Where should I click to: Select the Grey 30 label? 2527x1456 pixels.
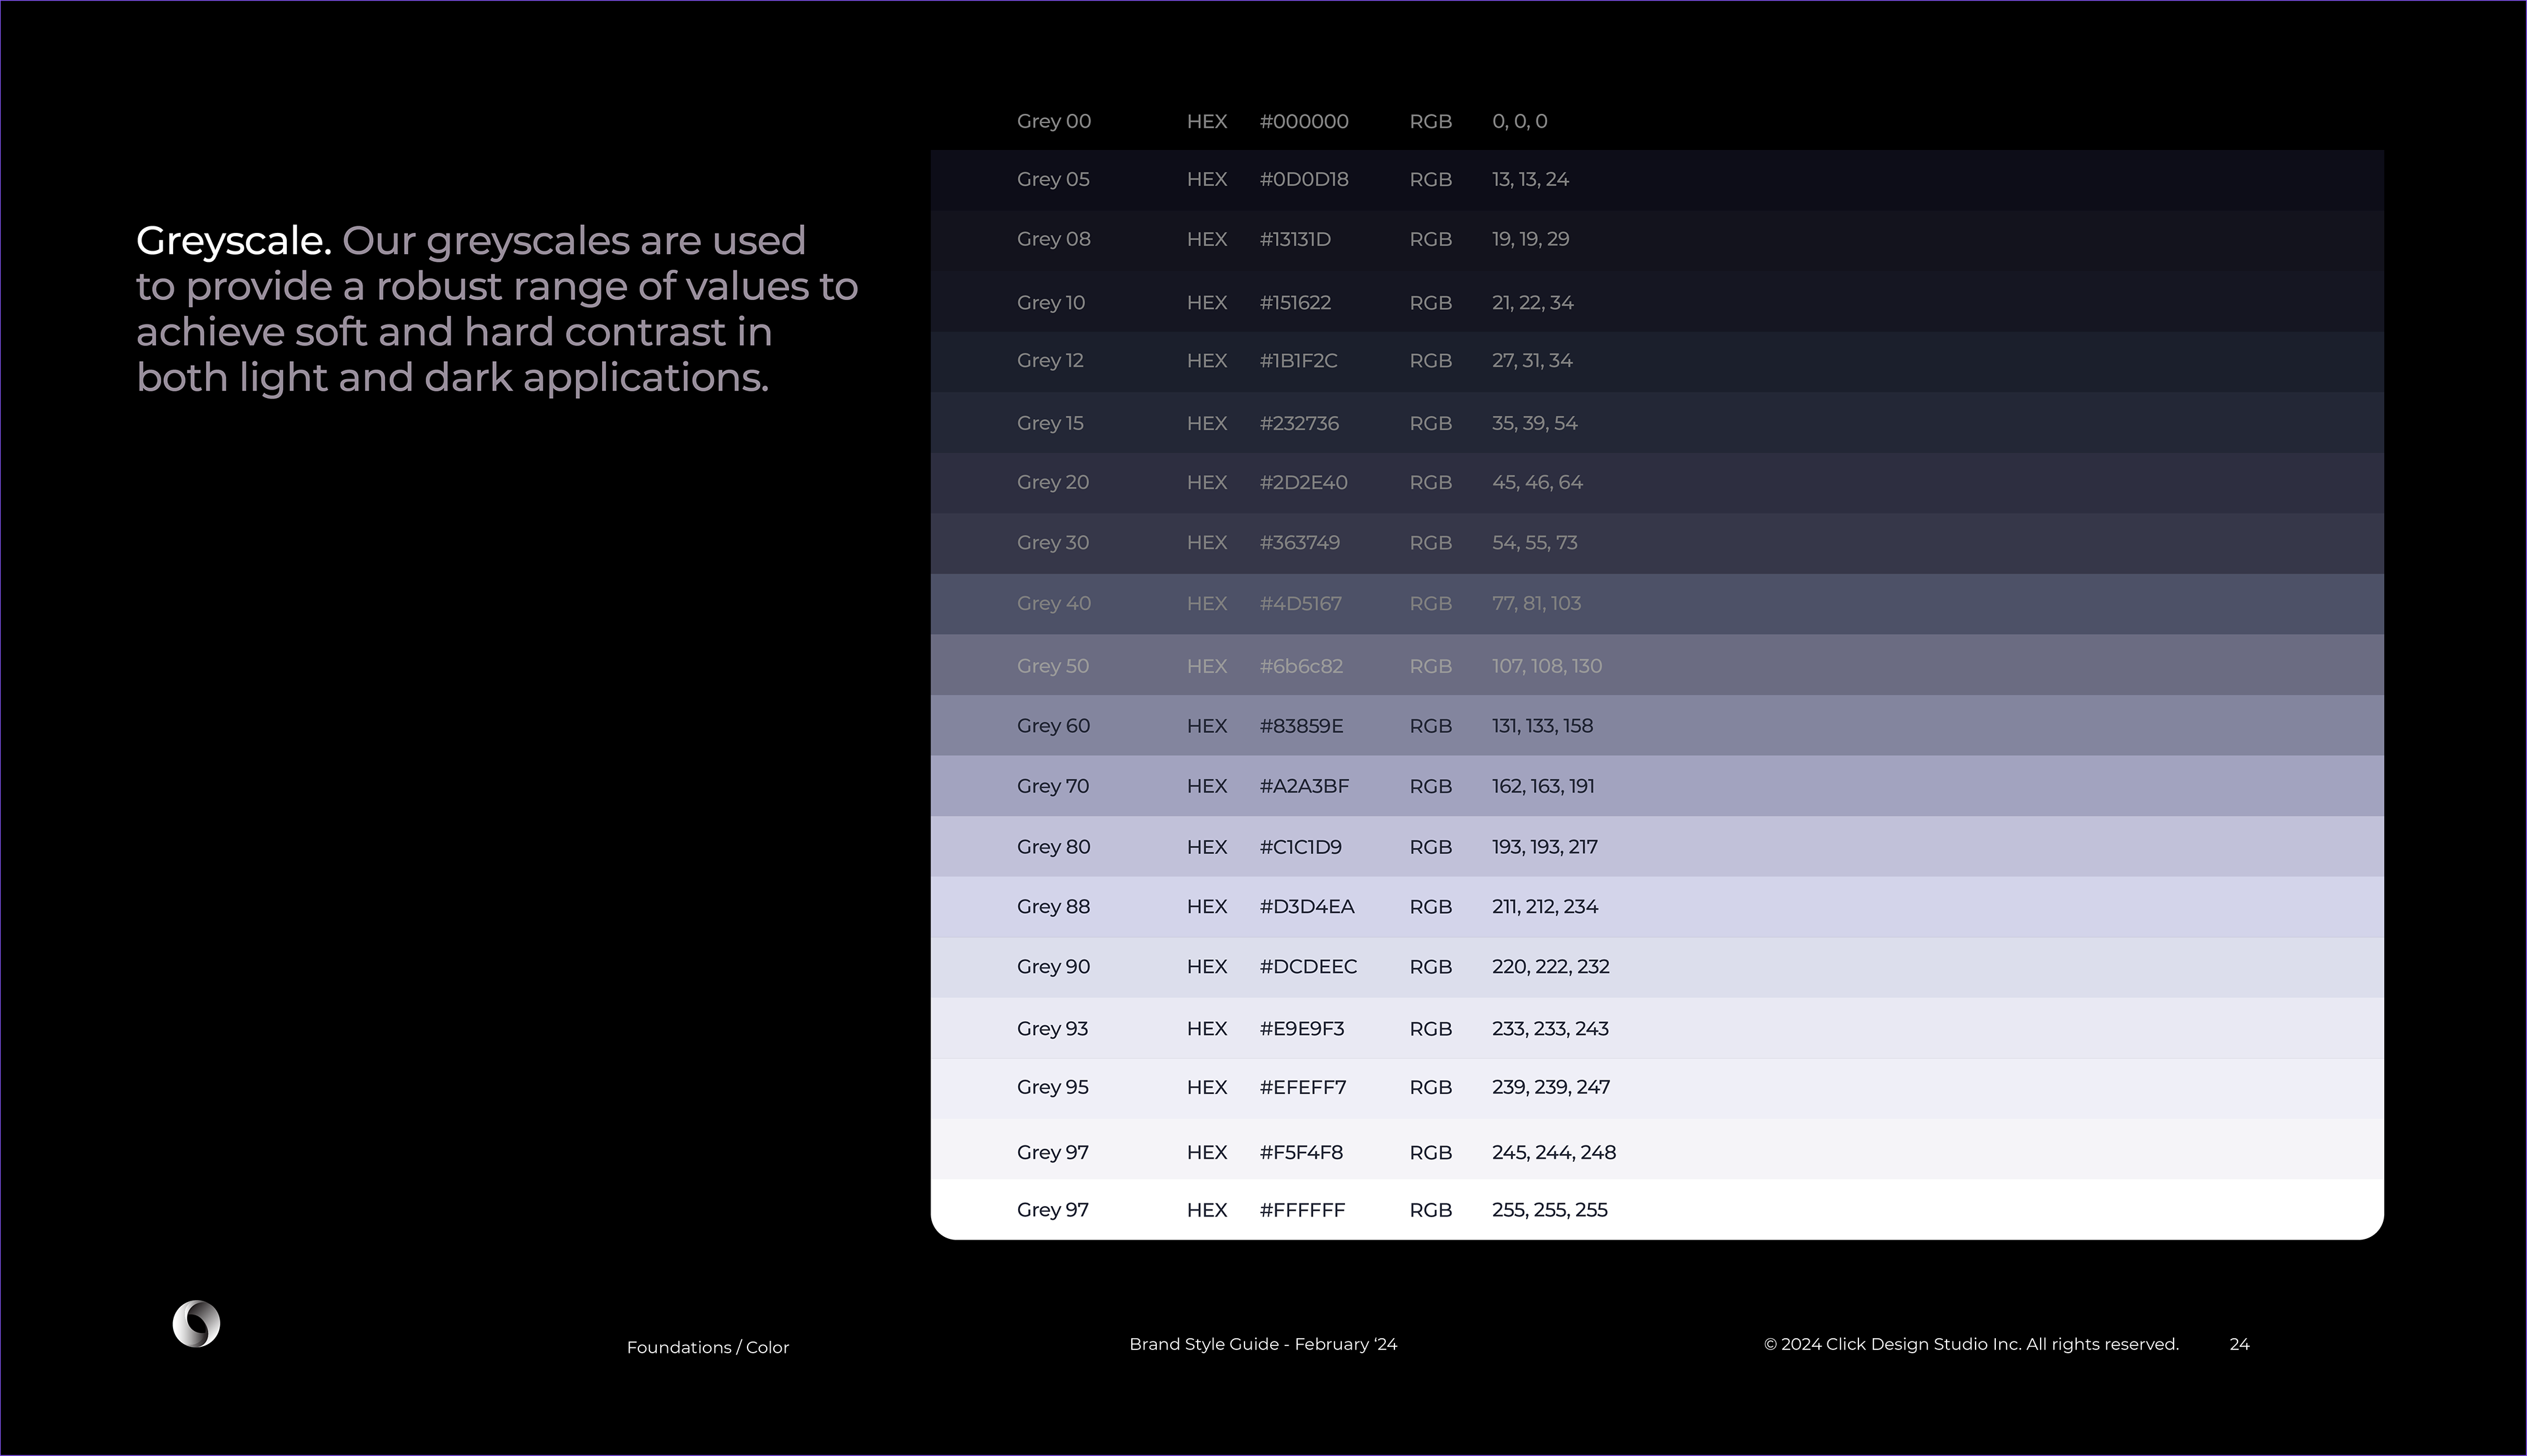pos(1053,542)
